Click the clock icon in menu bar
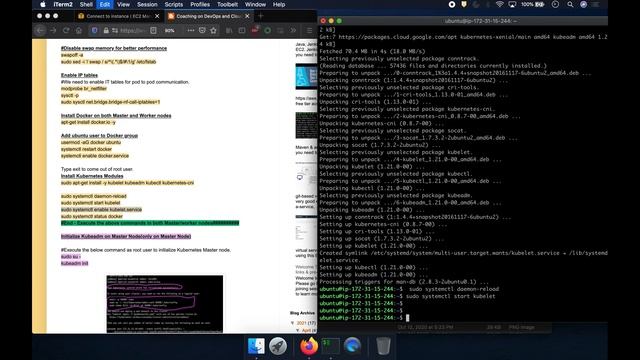Image resolution: width=640 pixels, height=360 pixels. [x=556, y=4]
